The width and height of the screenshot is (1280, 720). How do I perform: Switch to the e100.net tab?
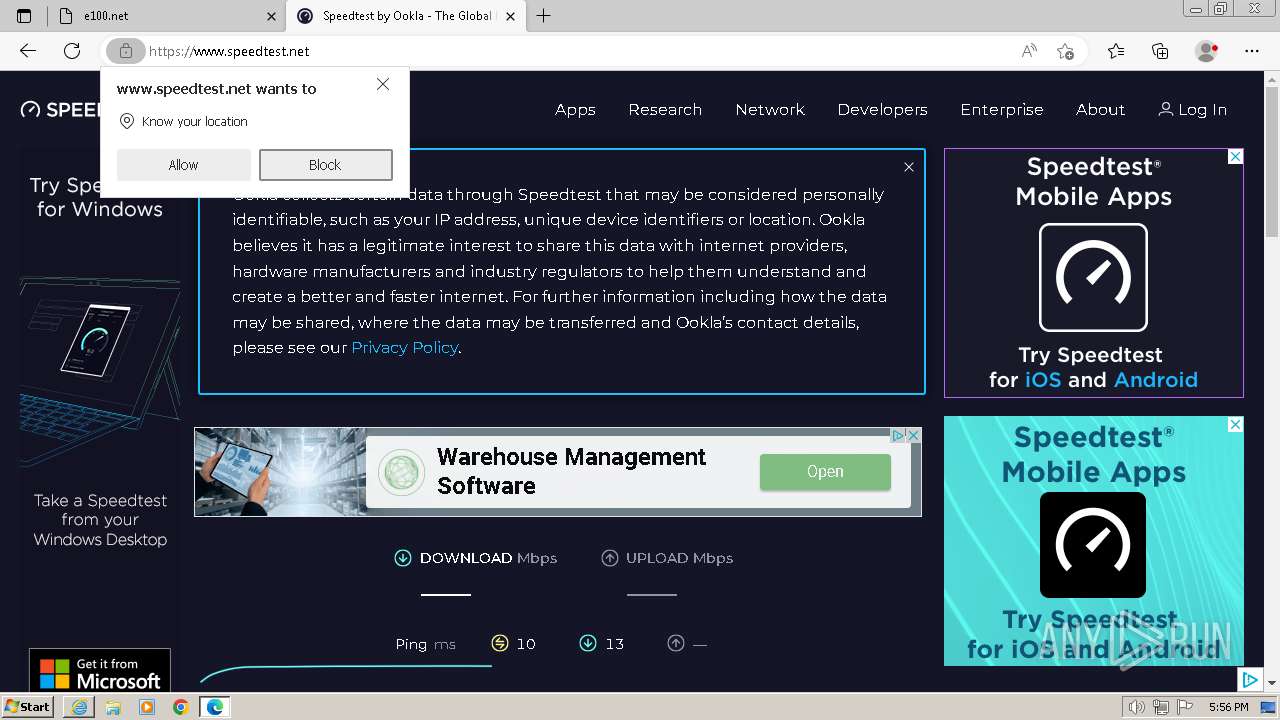click(x=165, y=16)
